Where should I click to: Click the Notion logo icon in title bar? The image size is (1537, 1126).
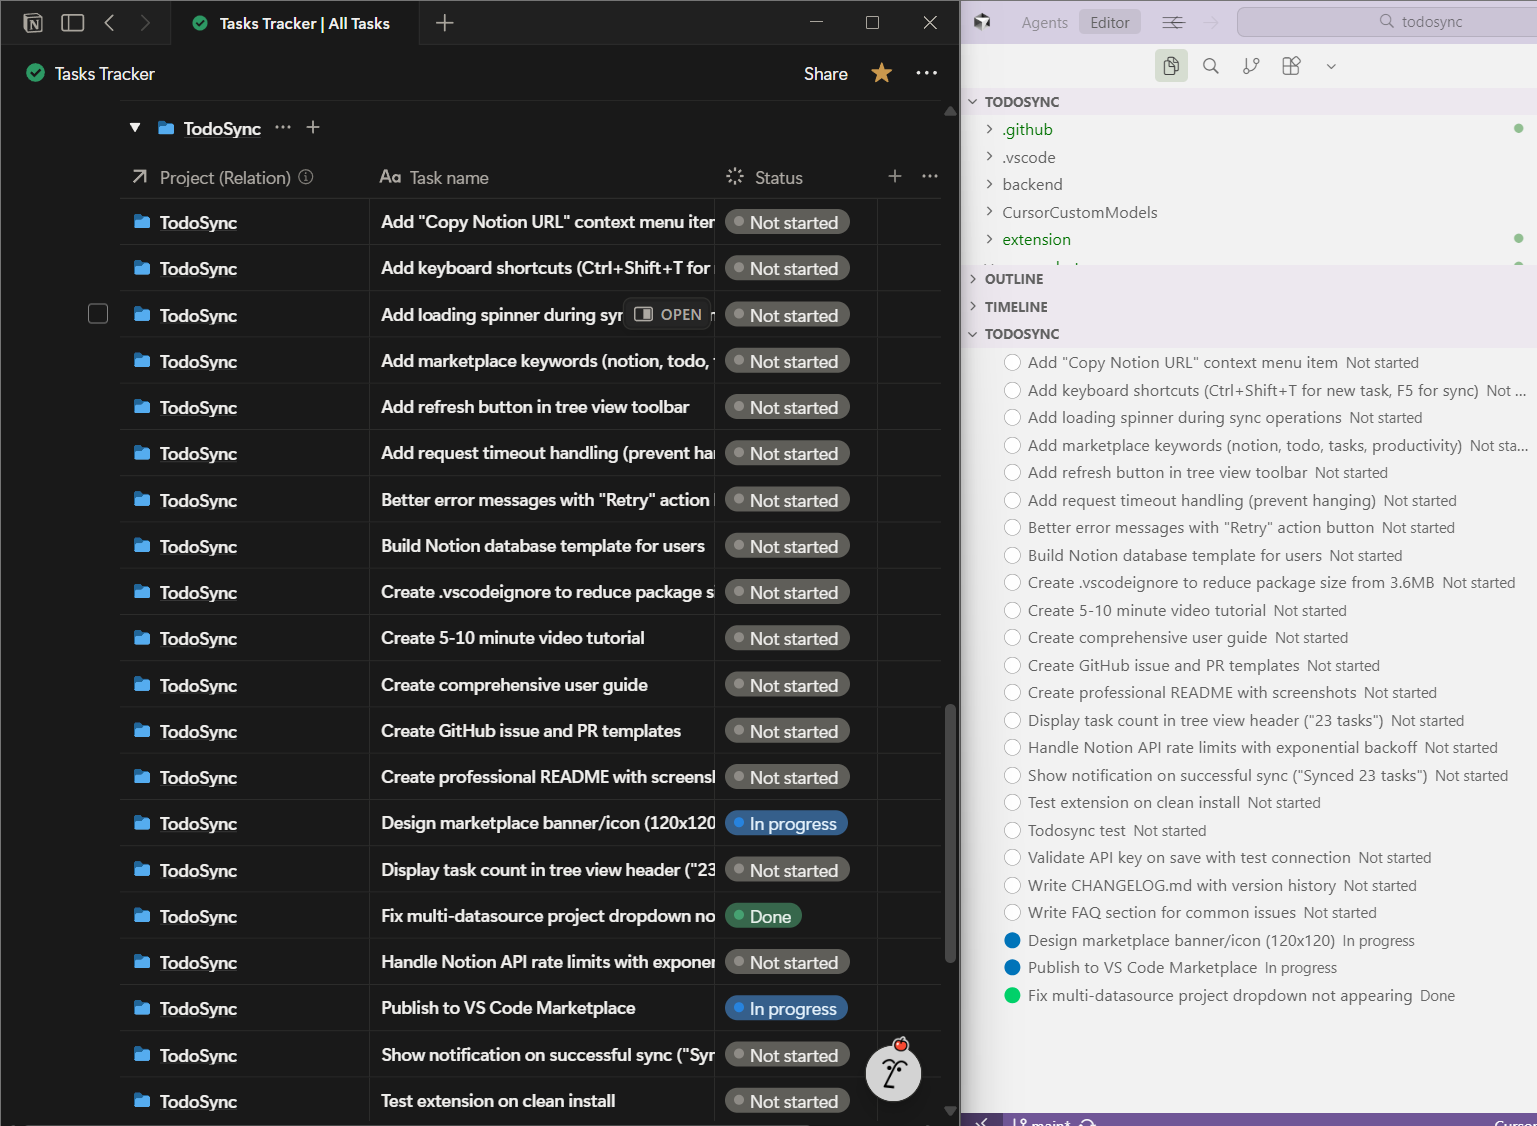tap(33, 23)
